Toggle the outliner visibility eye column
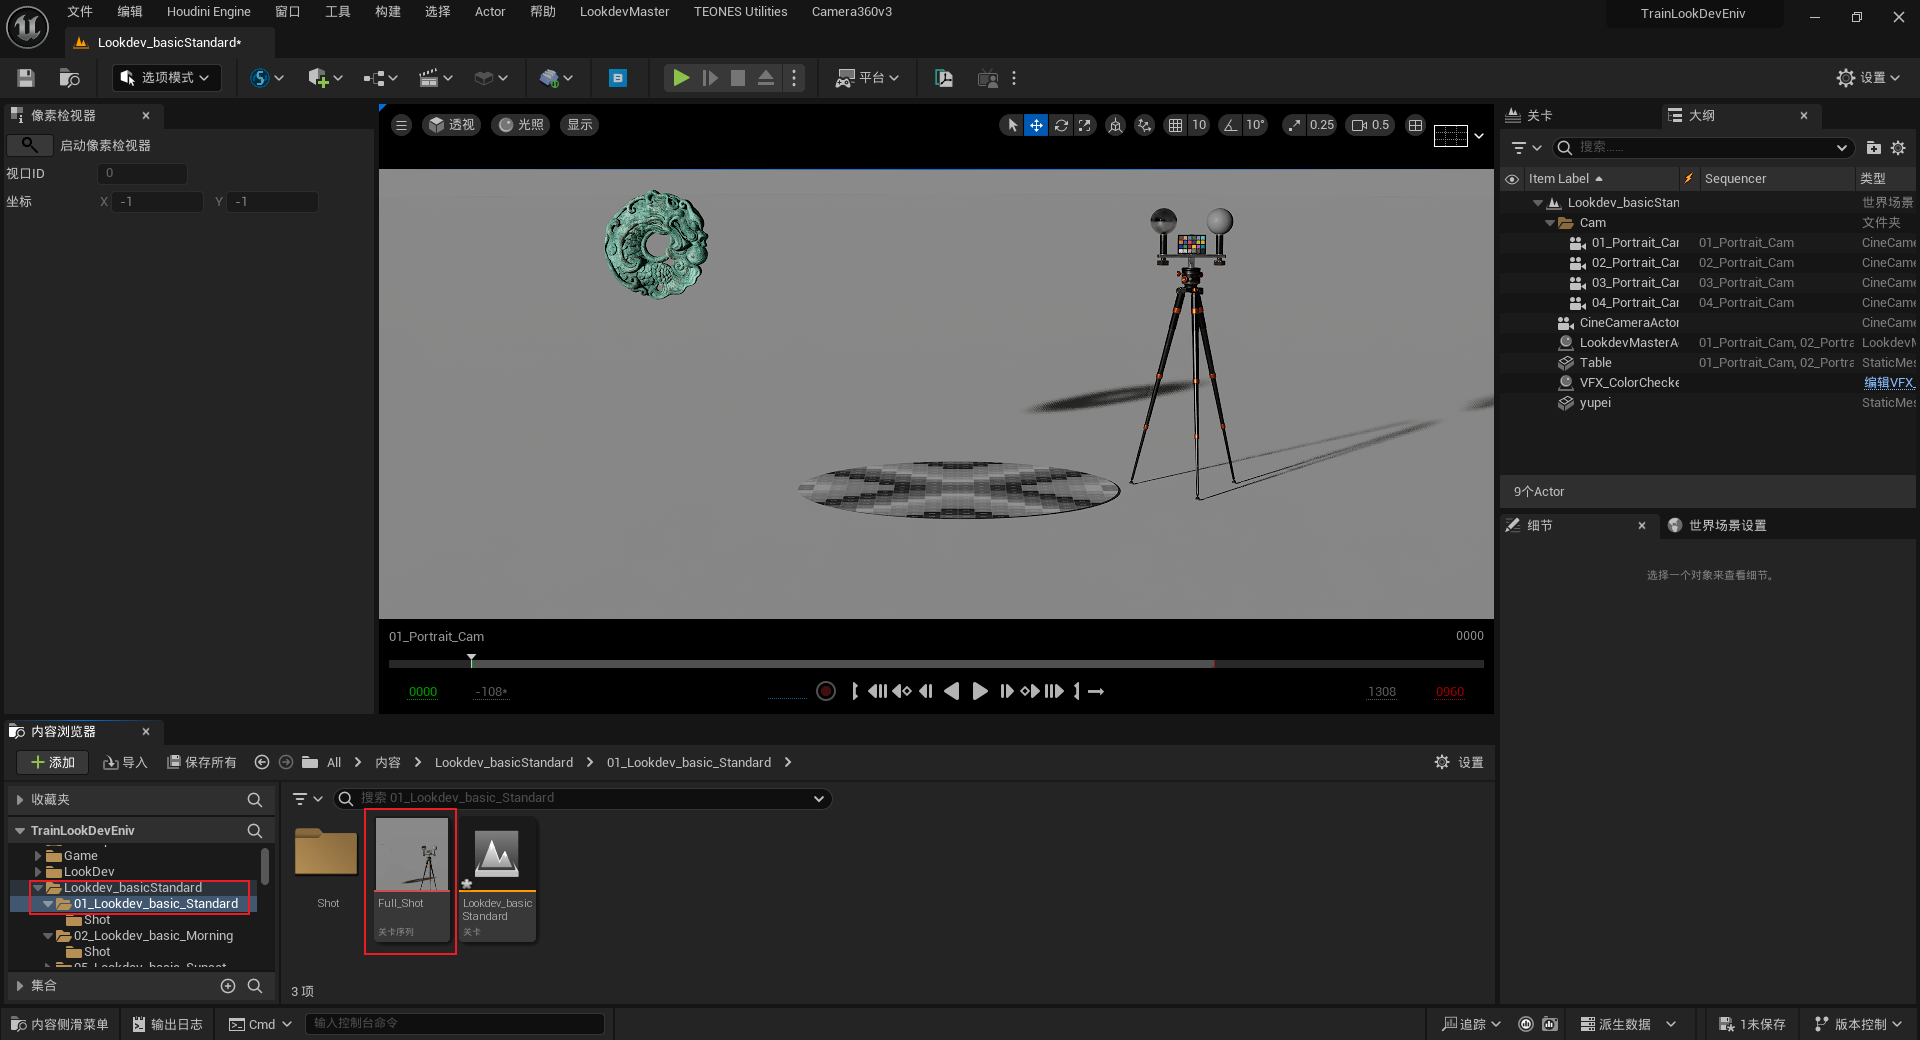 [x=1512, y=179]
